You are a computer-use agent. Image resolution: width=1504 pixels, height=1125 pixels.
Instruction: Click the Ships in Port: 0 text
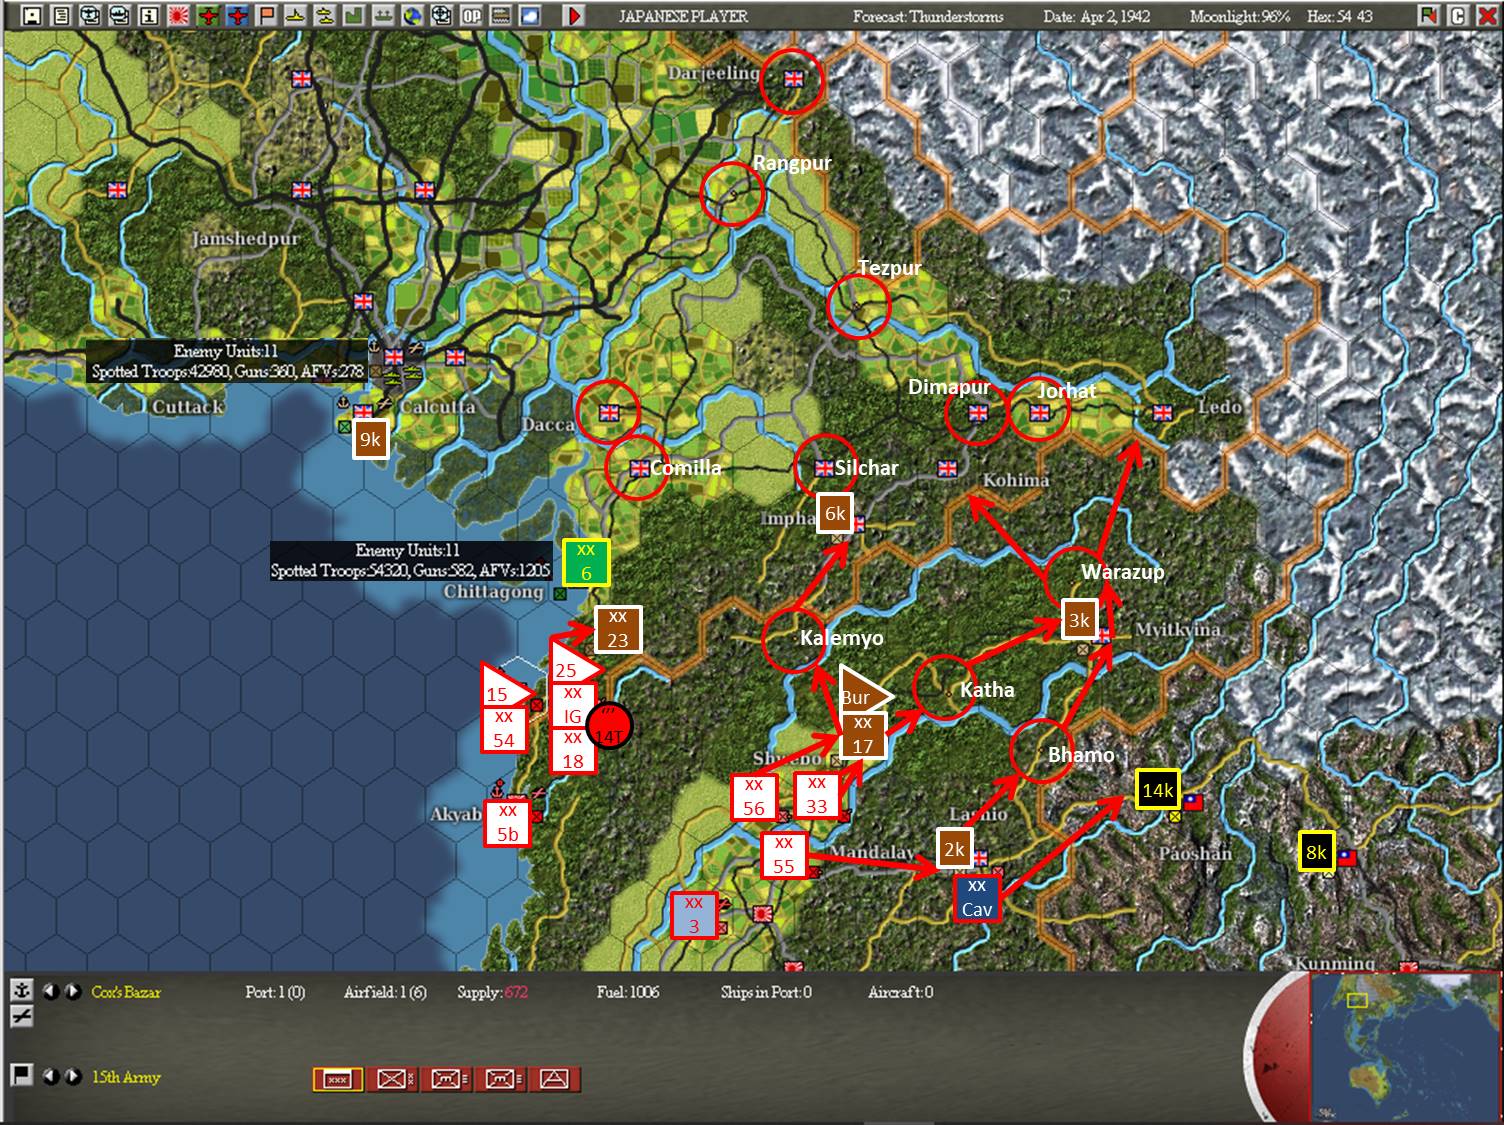766,992
